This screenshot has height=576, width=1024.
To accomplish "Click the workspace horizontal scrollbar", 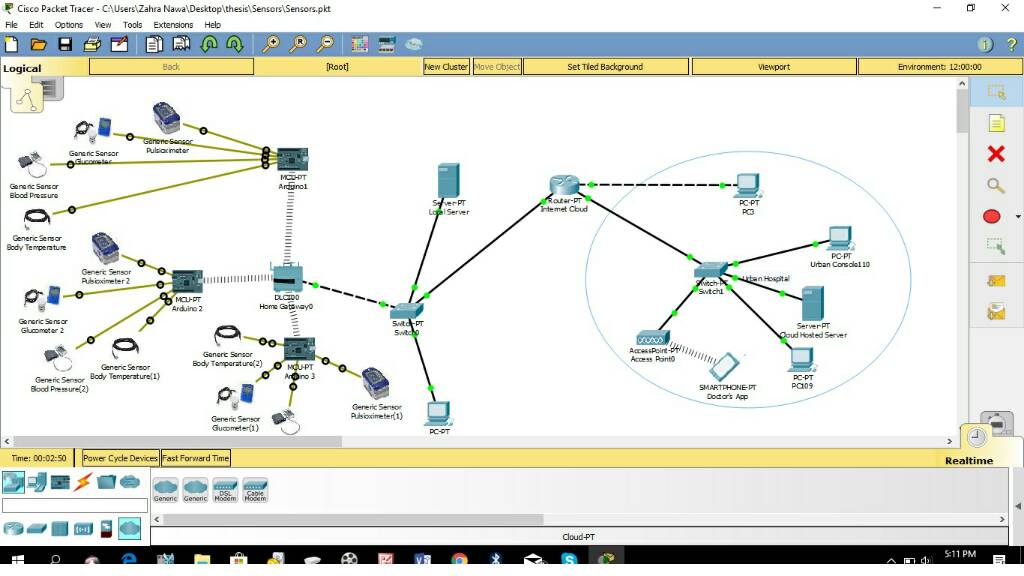I will pyautogui.click(x=478, y=441).
